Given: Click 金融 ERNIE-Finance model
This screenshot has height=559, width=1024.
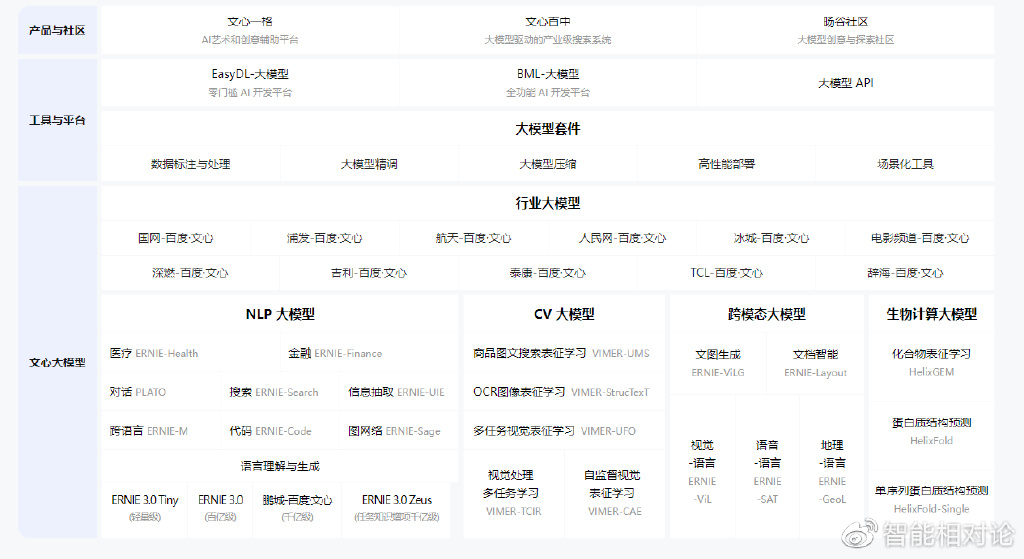Looking at the screenshot, I should point(369,353).
